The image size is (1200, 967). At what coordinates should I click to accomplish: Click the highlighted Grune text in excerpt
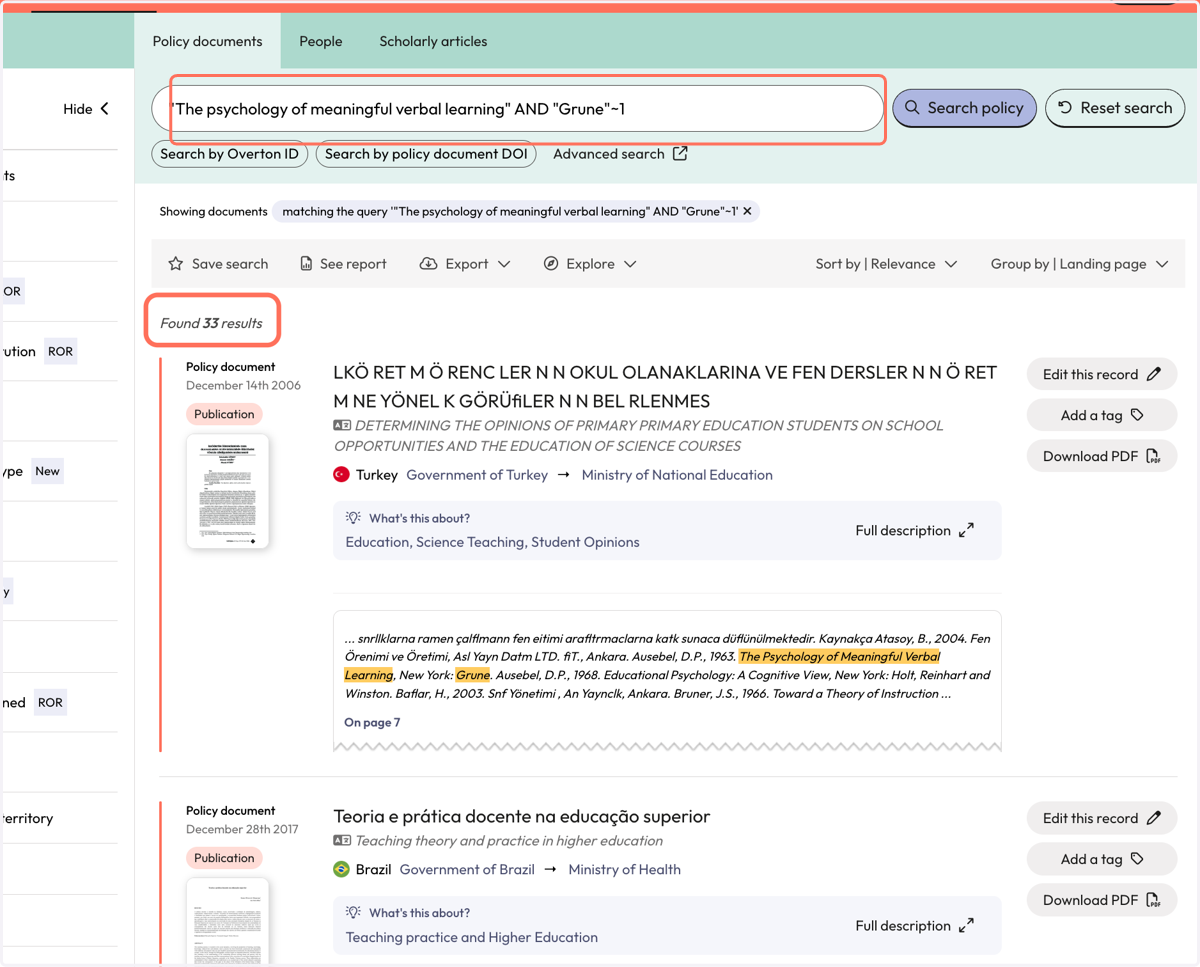click(473, 675)
